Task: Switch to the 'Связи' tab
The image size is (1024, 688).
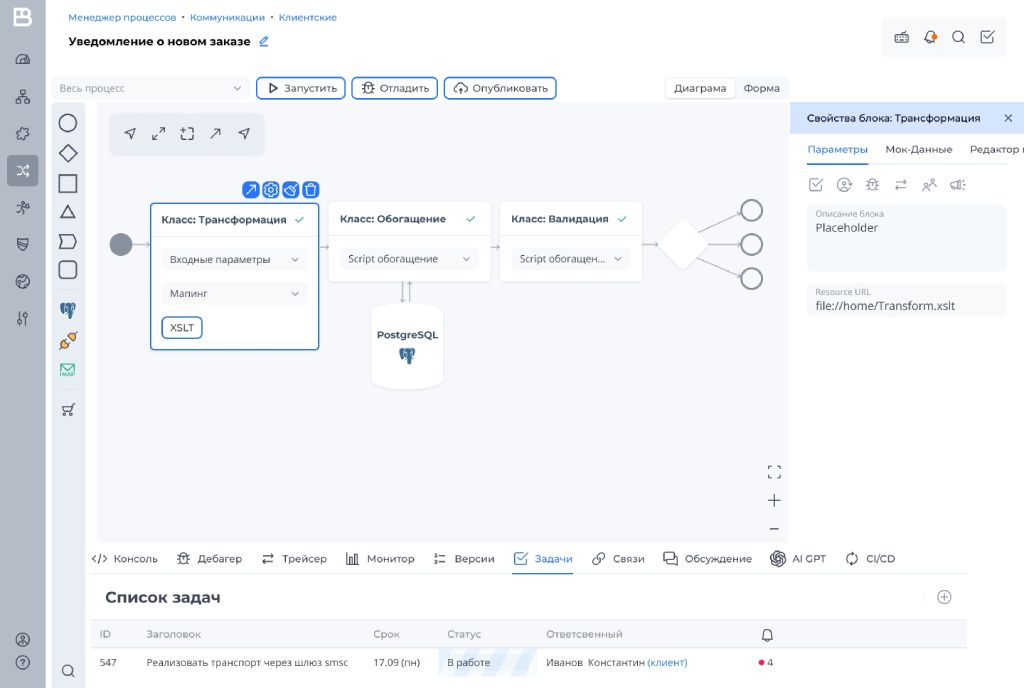Action: (618, 559)
